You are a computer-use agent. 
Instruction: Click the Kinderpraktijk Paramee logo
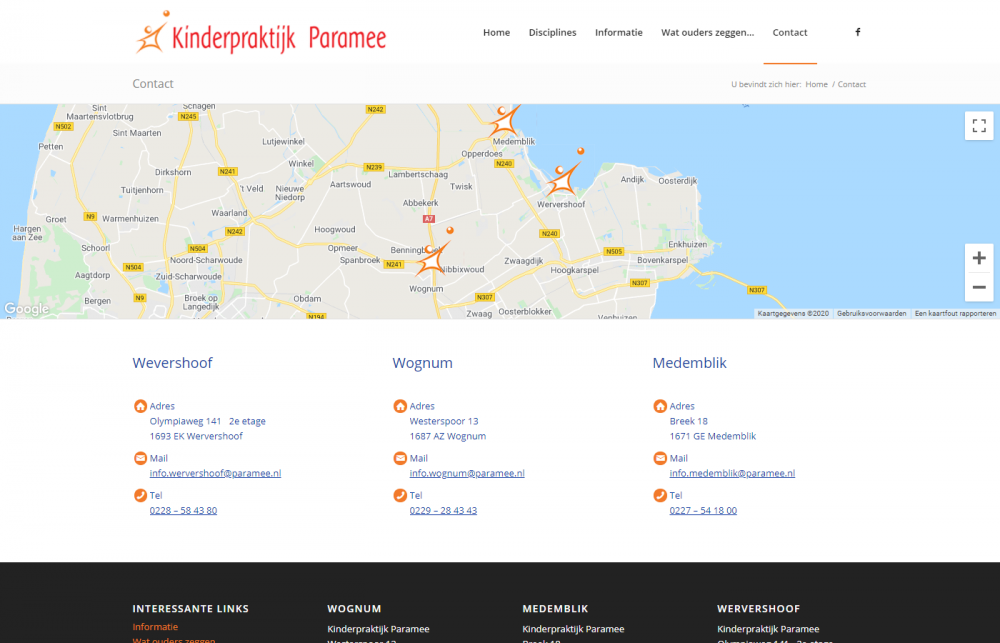click(261, 32)
